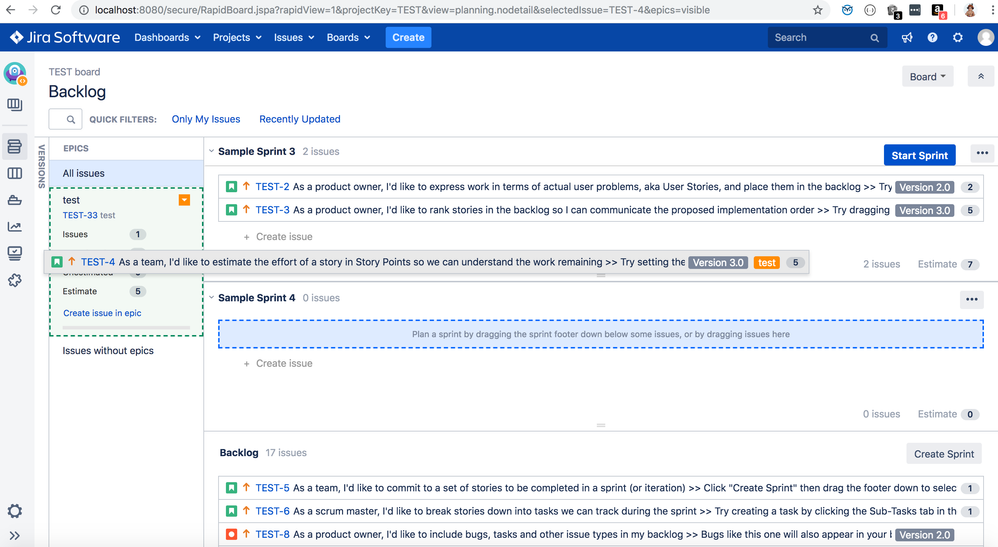Select All issues in Epics panel
998x547 pixels.
tap(127, 173)
